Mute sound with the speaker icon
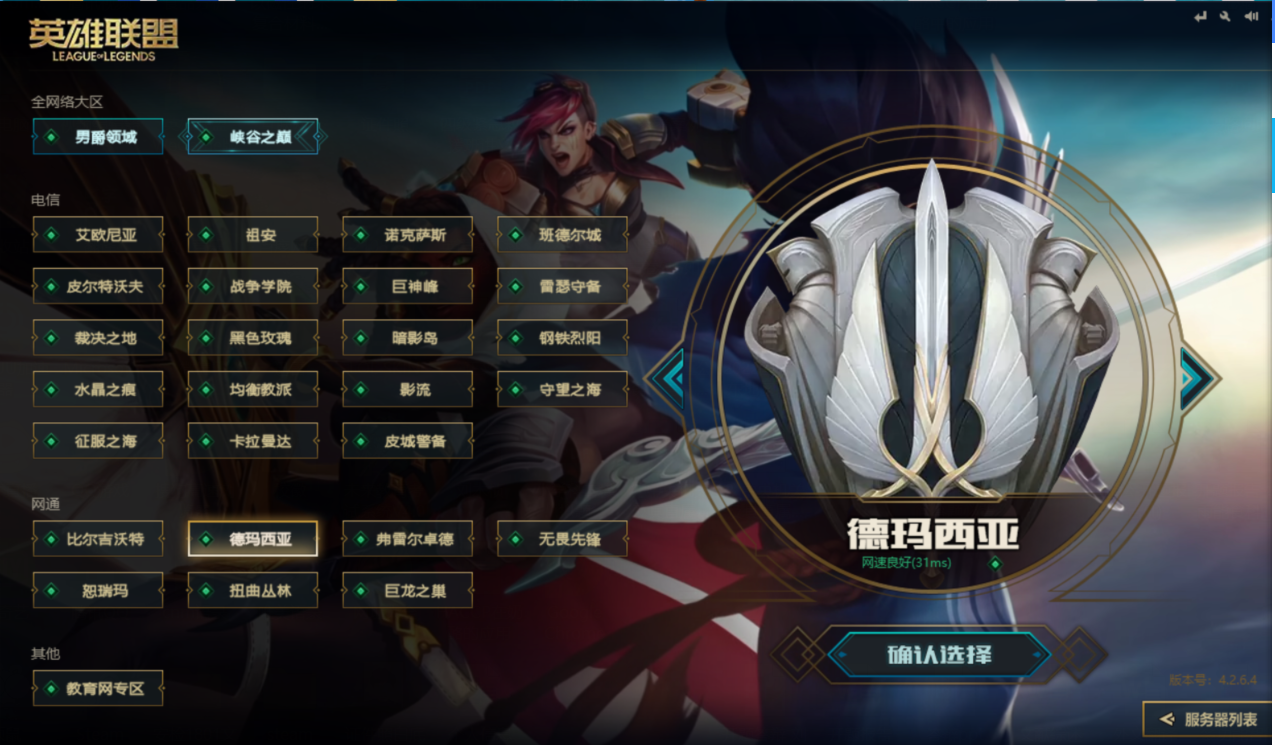Screen dimensions: 1275x745 [x=1251, y=17]
